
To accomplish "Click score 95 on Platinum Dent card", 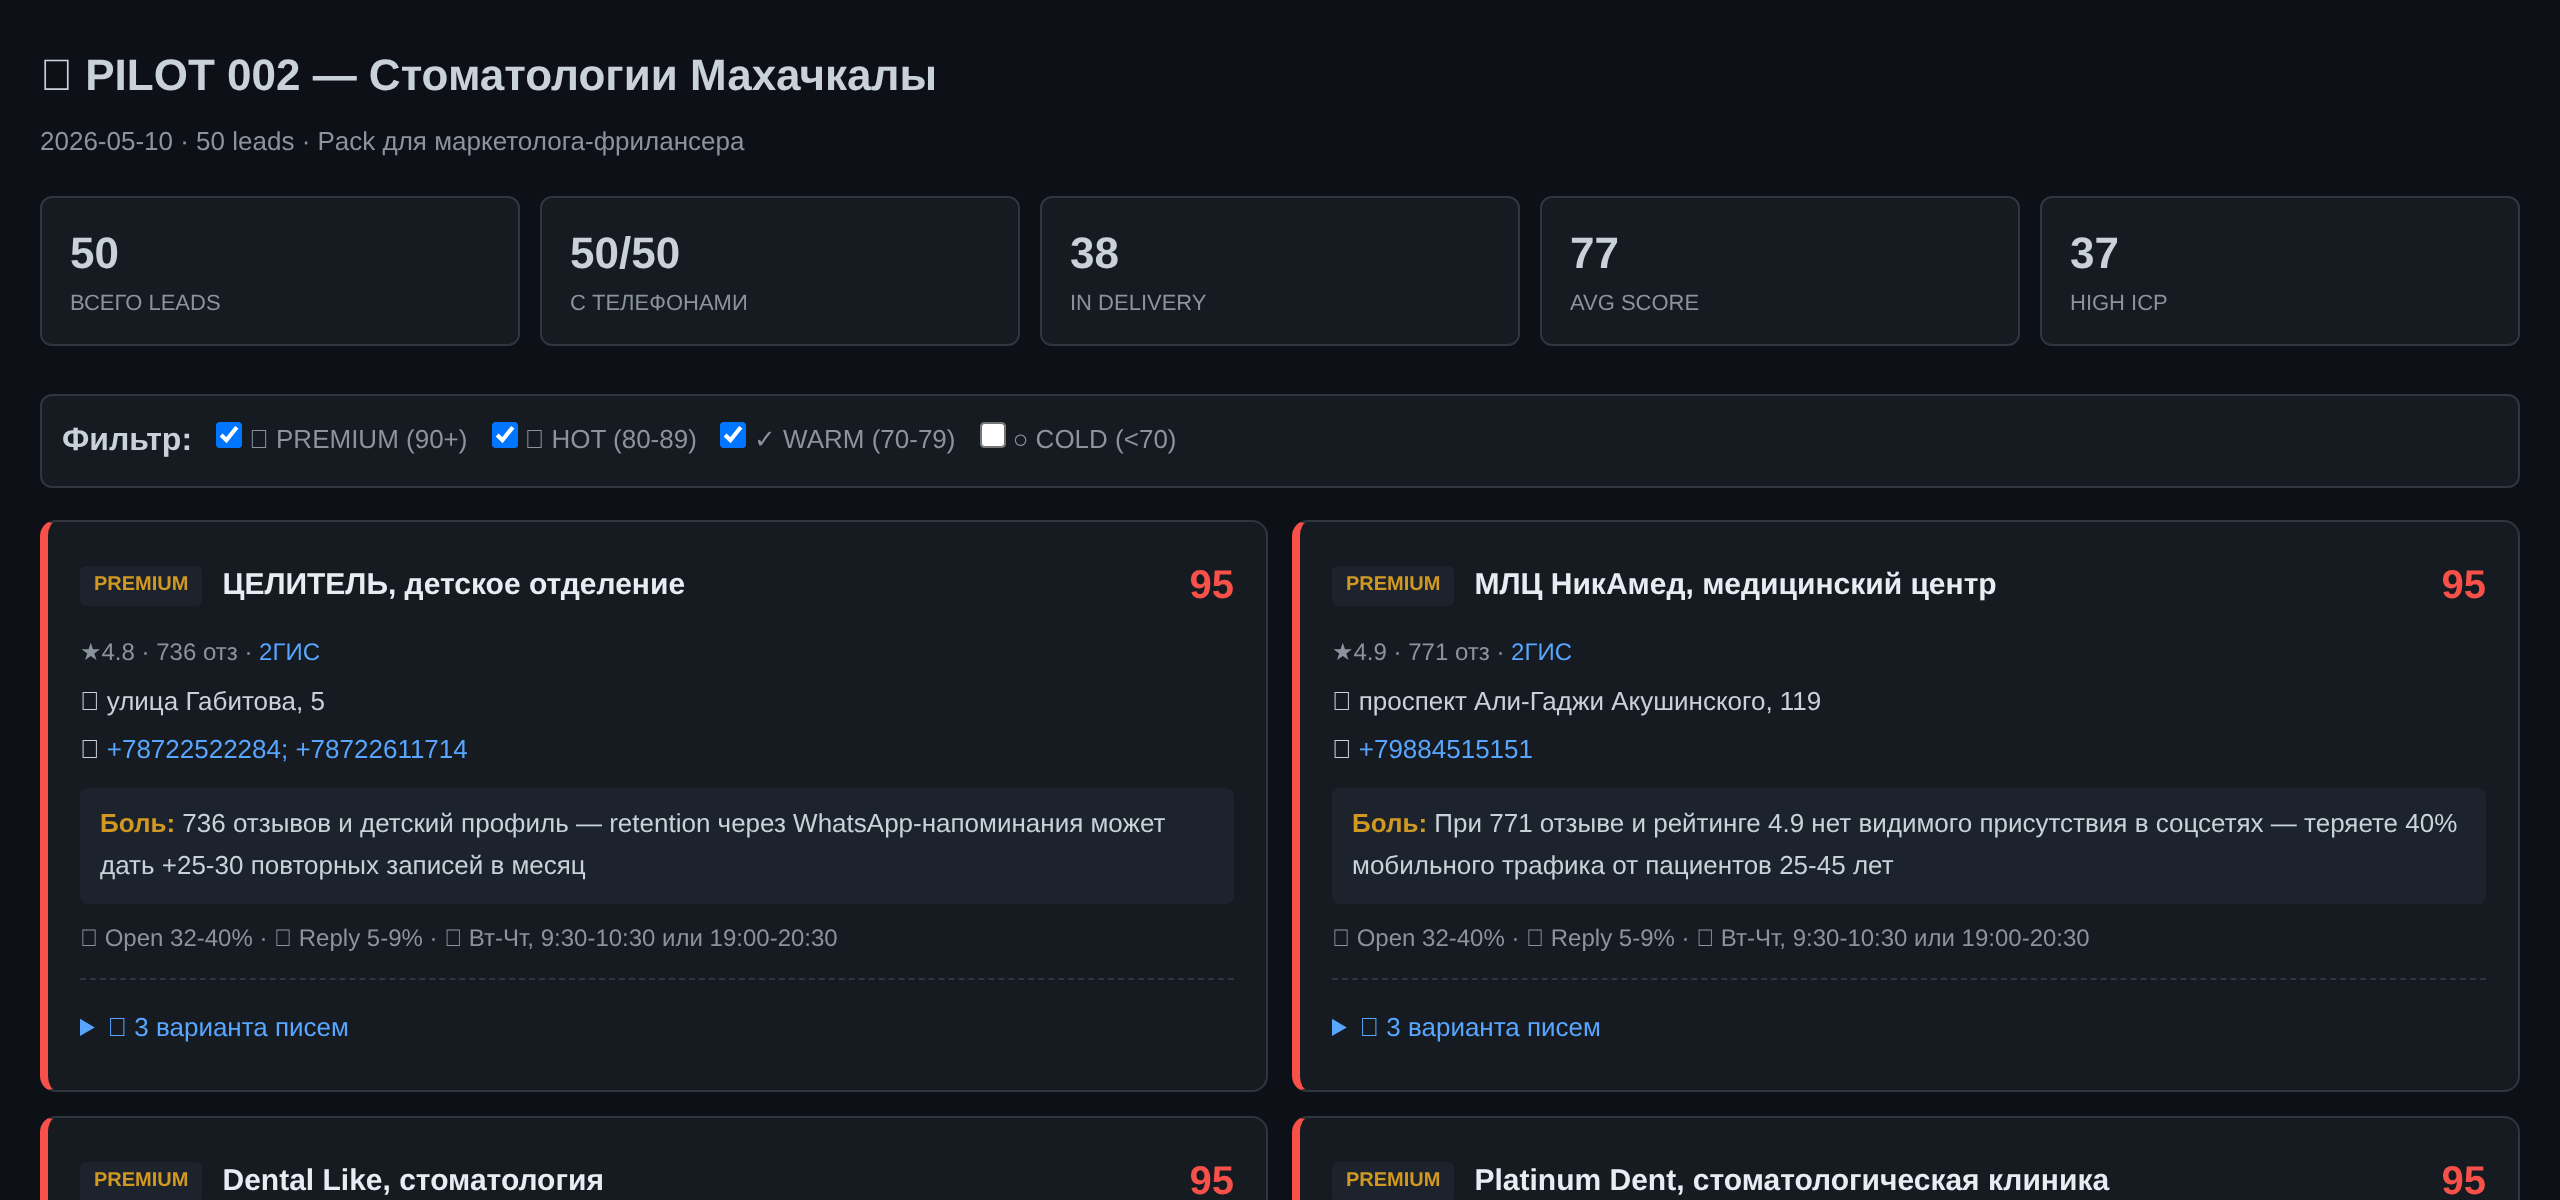I will coord(2463,1180).
